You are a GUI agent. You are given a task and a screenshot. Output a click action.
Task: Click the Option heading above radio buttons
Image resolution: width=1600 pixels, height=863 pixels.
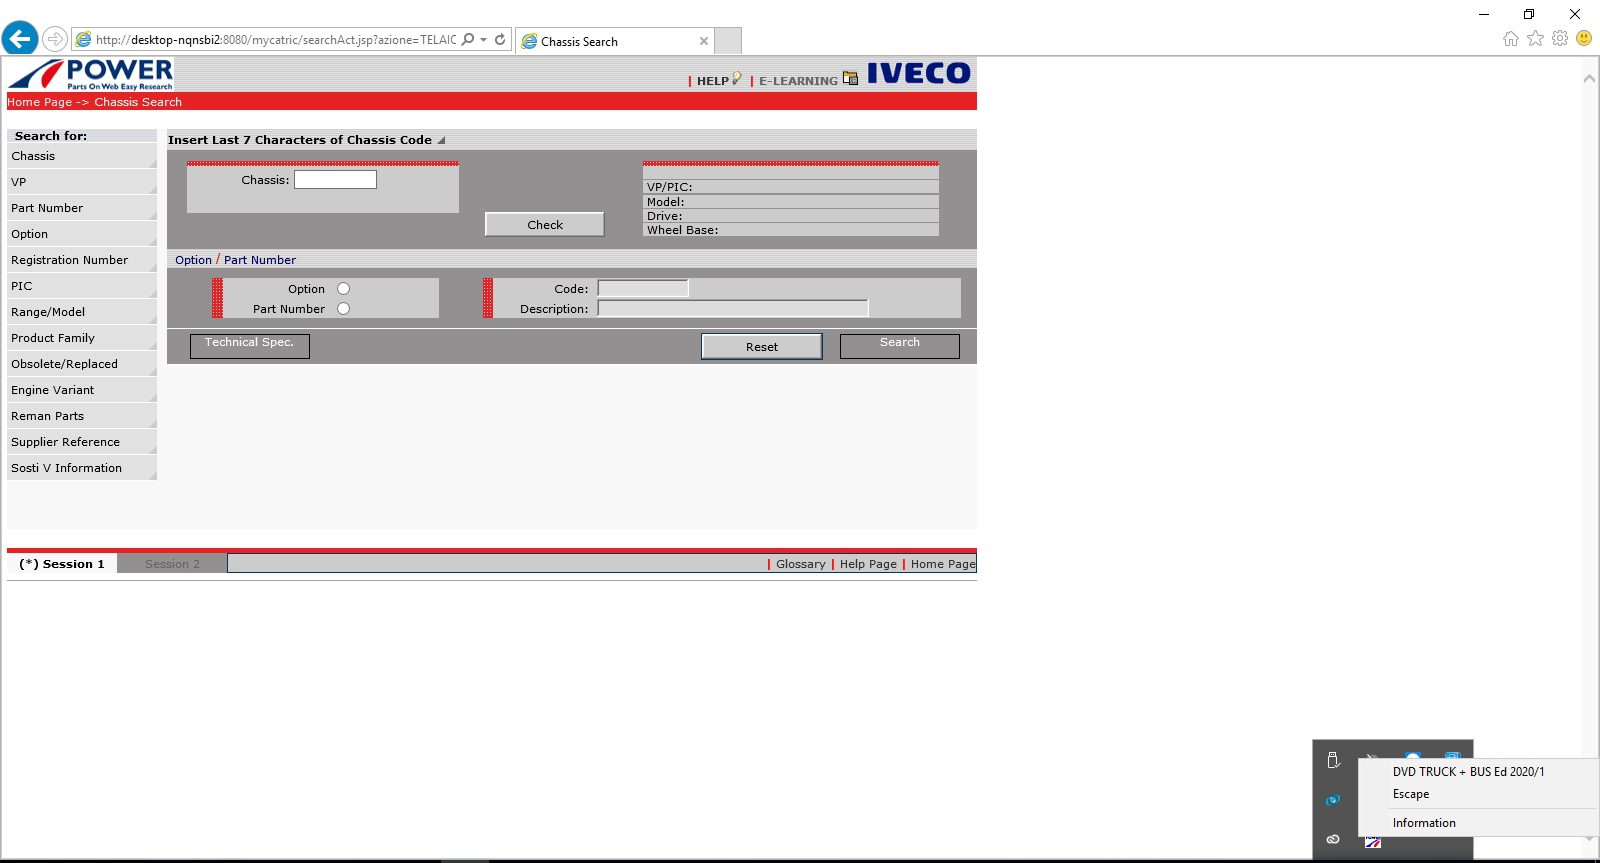[x=193, y=260]
